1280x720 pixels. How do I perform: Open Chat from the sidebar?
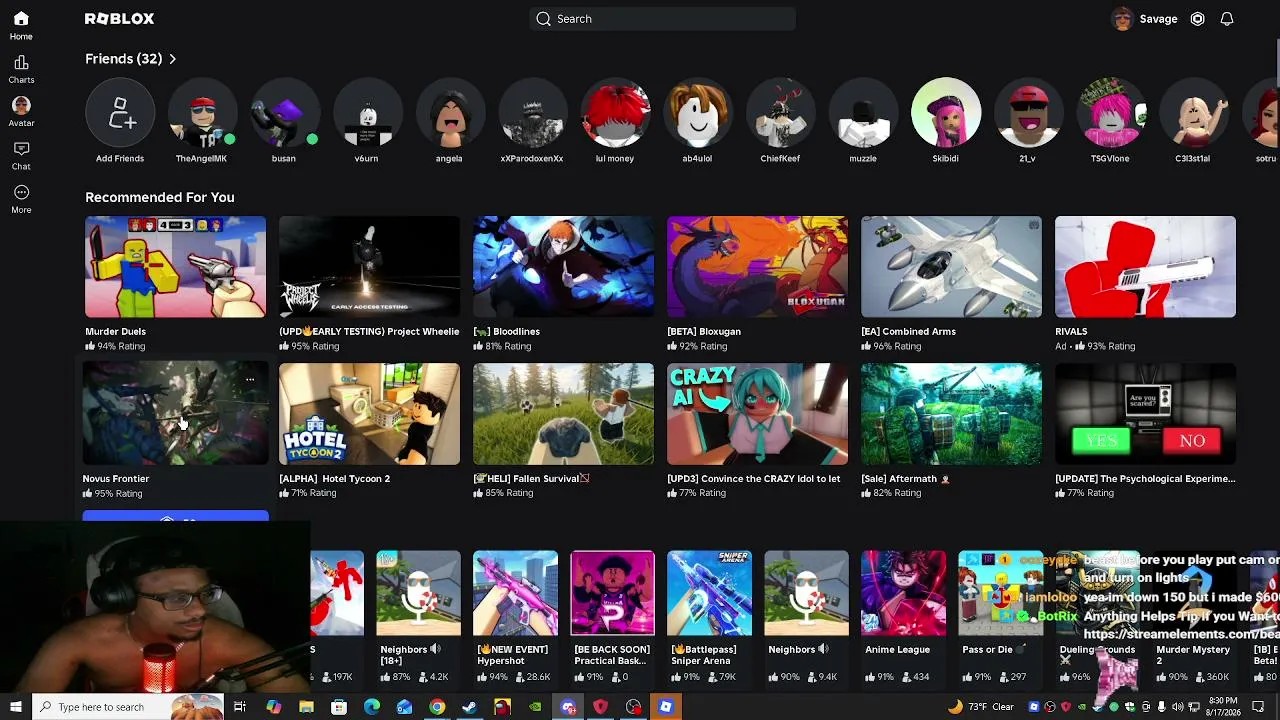coord(21,155)
